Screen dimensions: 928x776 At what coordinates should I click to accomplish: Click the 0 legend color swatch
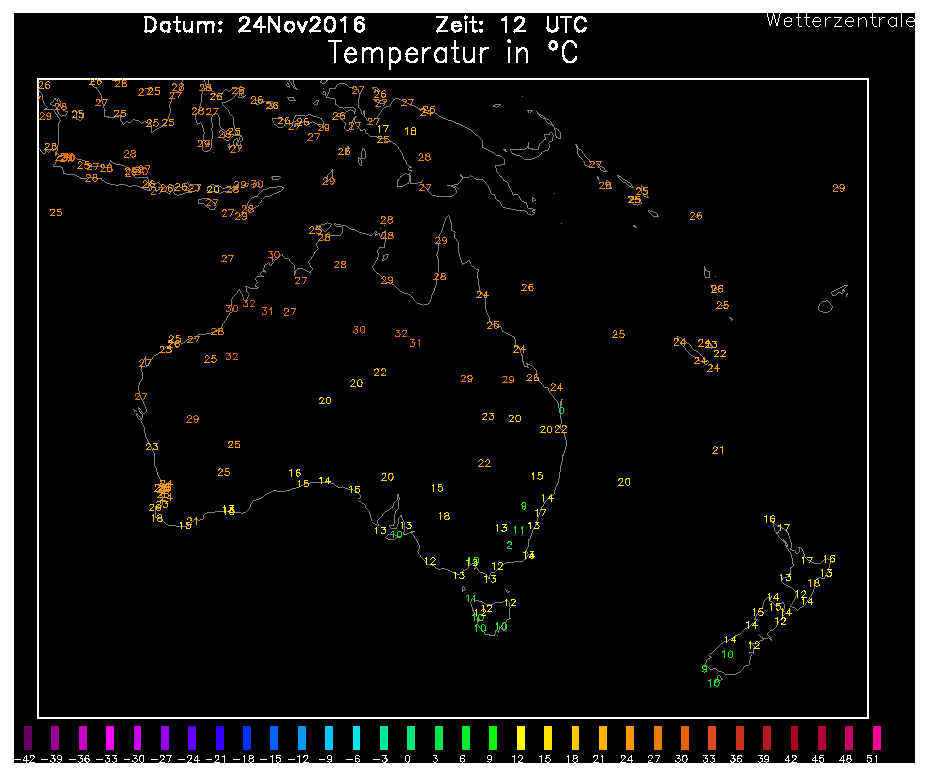(x=411, y=737)
